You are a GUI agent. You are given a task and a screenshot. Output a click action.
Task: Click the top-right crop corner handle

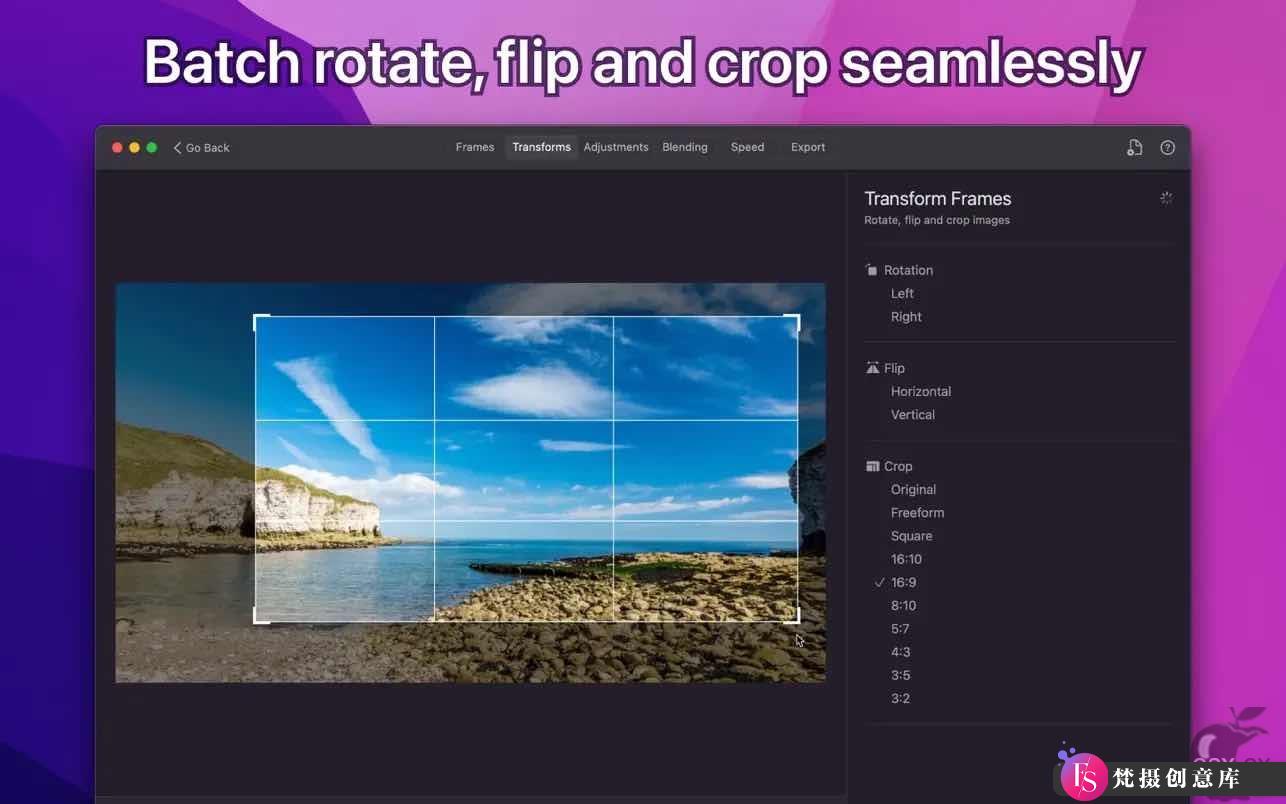pos(793,321)
